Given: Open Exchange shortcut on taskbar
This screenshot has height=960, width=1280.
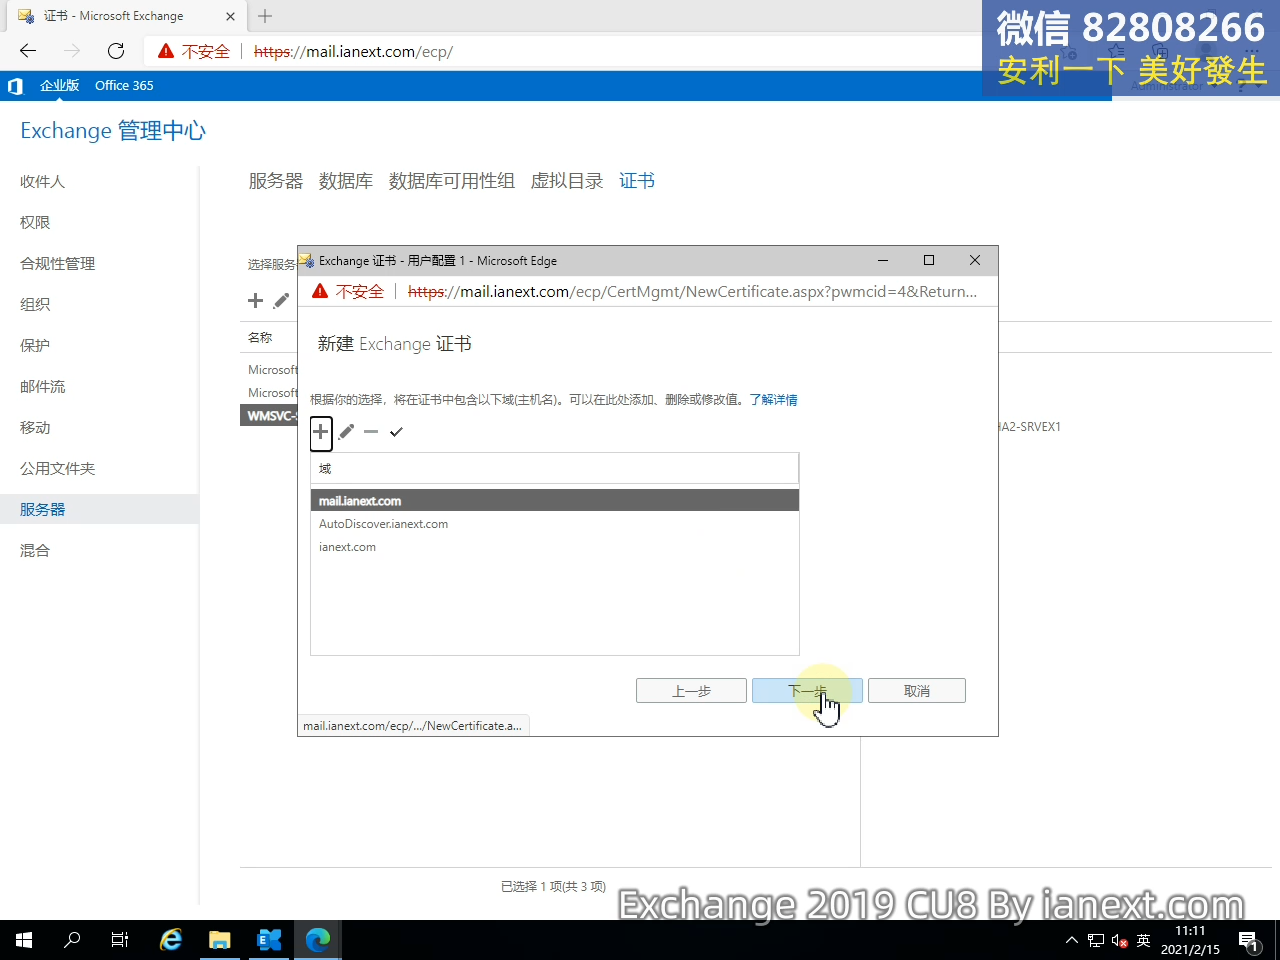Looking at the screenshot, I should click(x=269, y=940).
